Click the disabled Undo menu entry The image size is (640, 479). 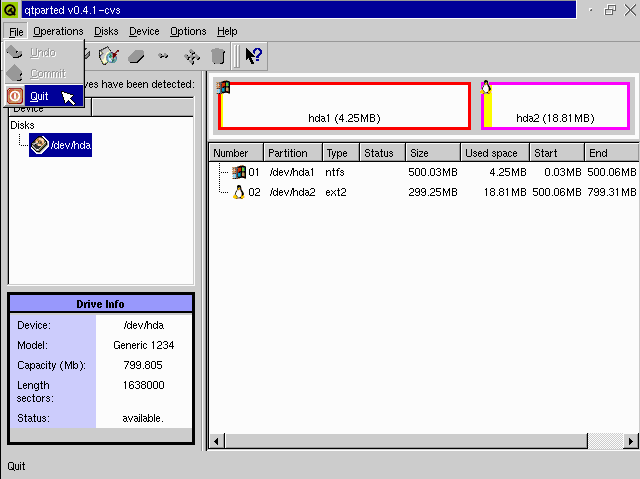point(44,53)
